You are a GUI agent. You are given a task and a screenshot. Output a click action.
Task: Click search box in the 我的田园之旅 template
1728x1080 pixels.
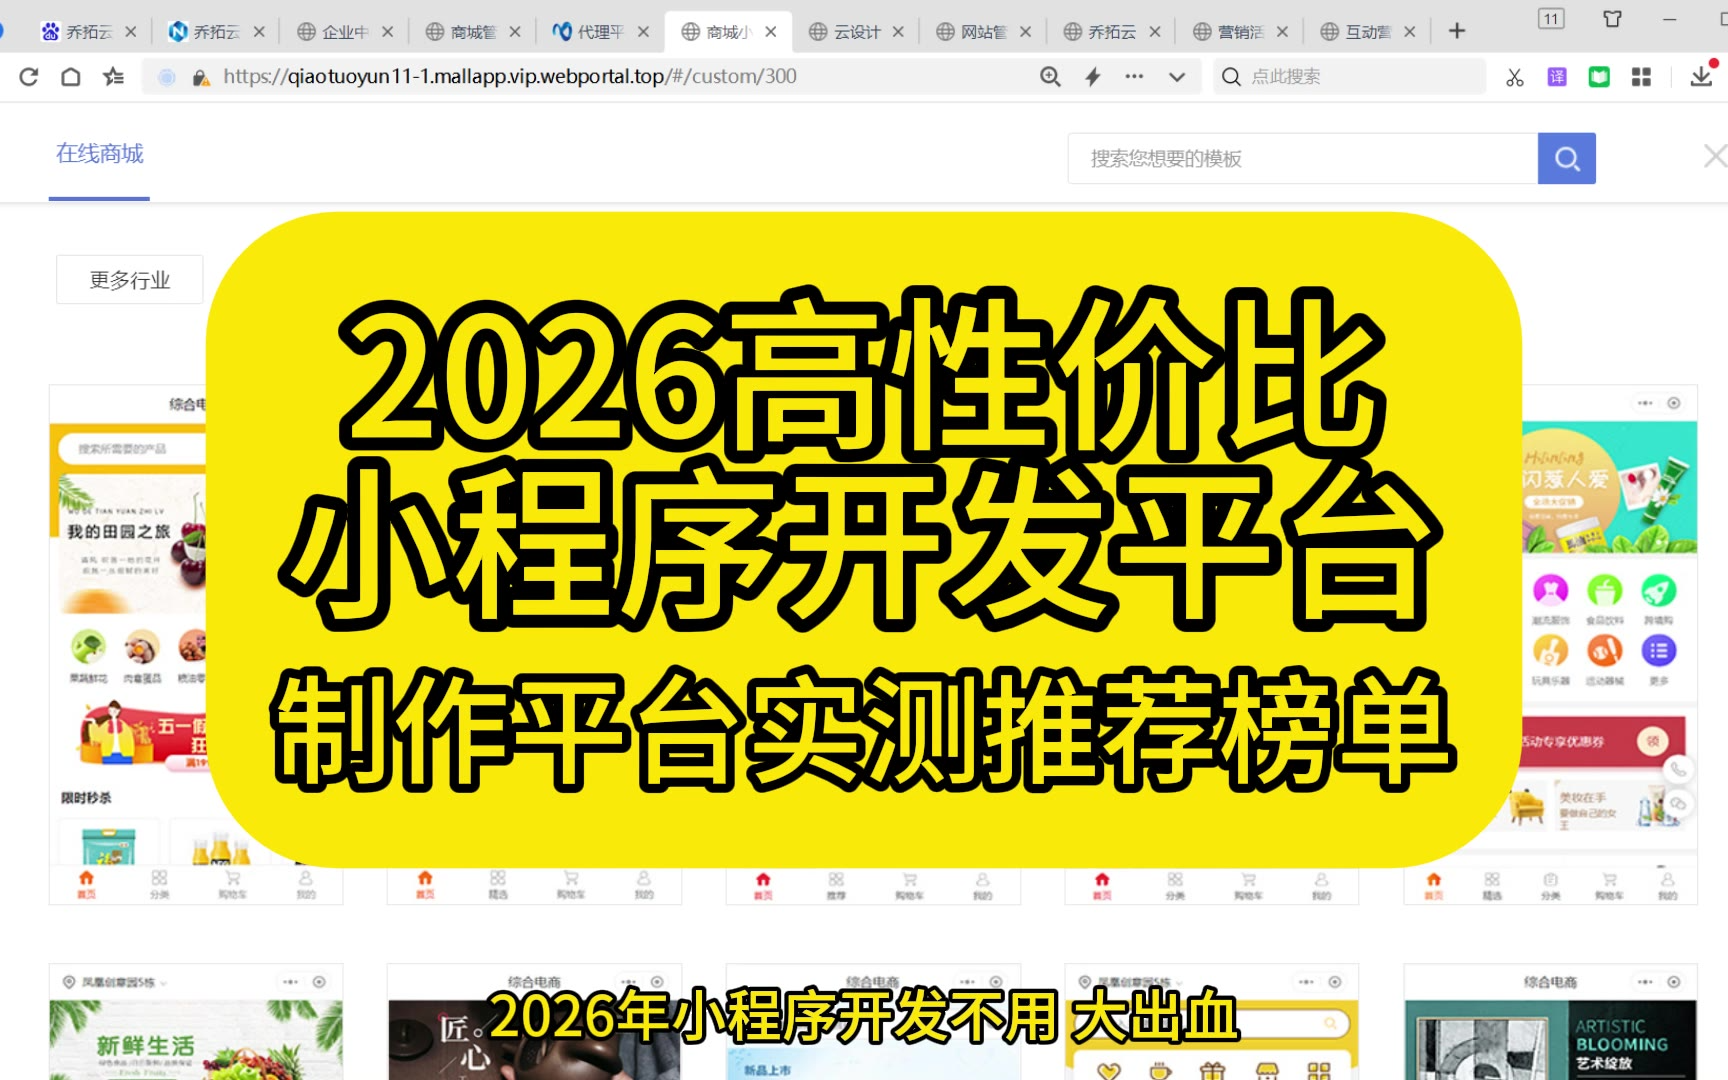(130, 449)
